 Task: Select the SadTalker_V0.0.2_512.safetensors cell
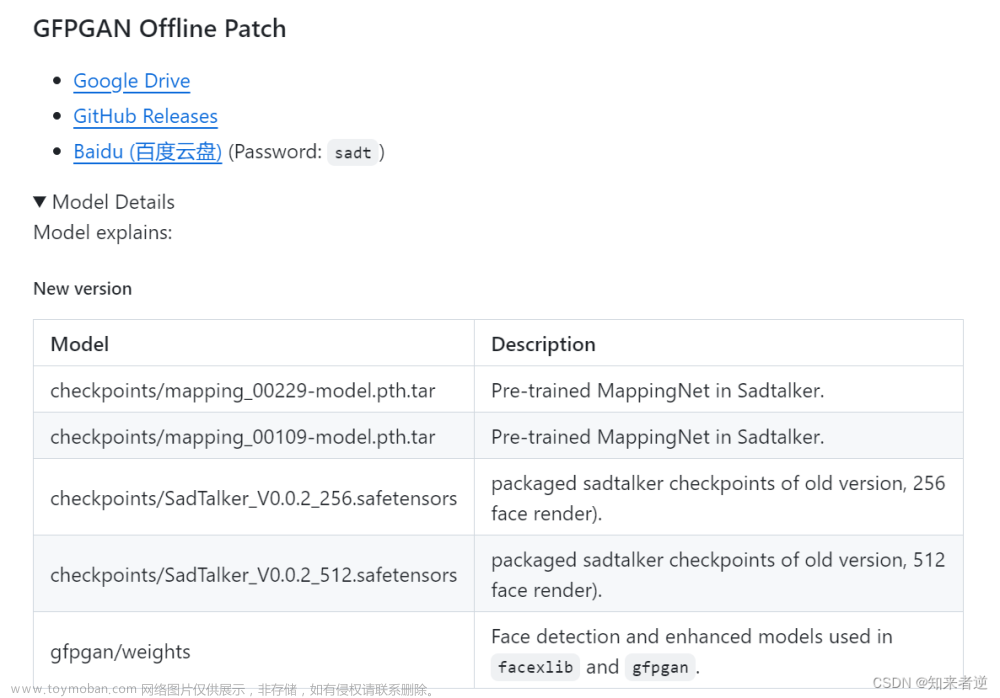(x=254, y=574)
